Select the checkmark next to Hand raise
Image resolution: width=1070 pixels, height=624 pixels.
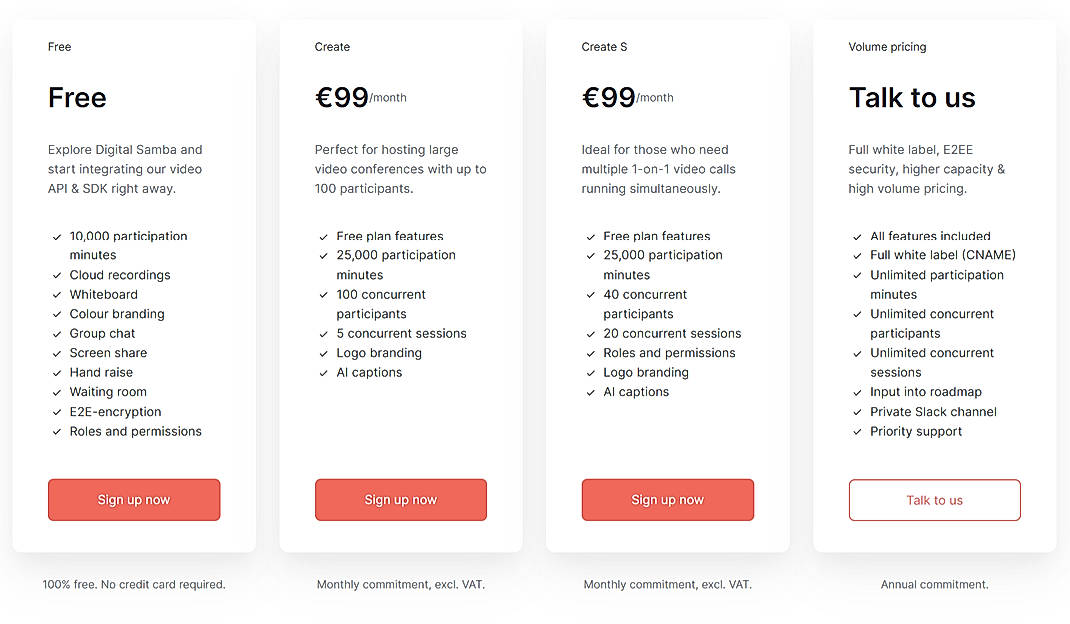(x=56, y=372)
